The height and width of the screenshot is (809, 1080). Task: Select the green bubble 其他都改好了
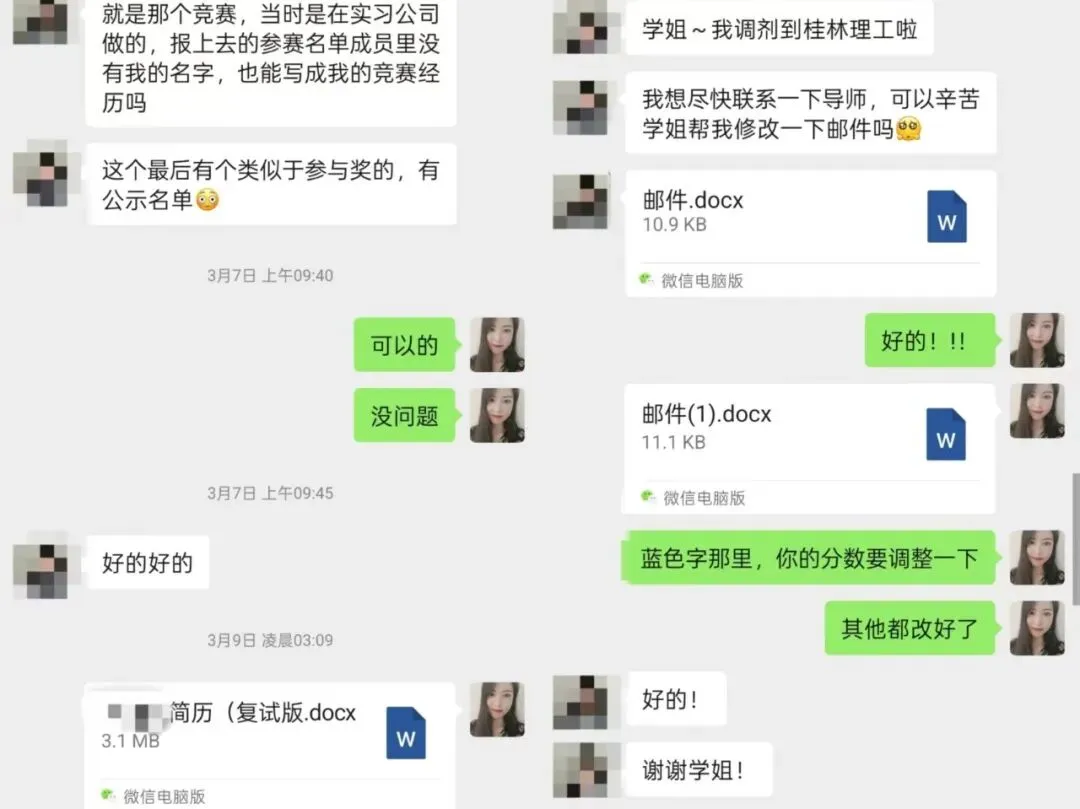(910, 628)
